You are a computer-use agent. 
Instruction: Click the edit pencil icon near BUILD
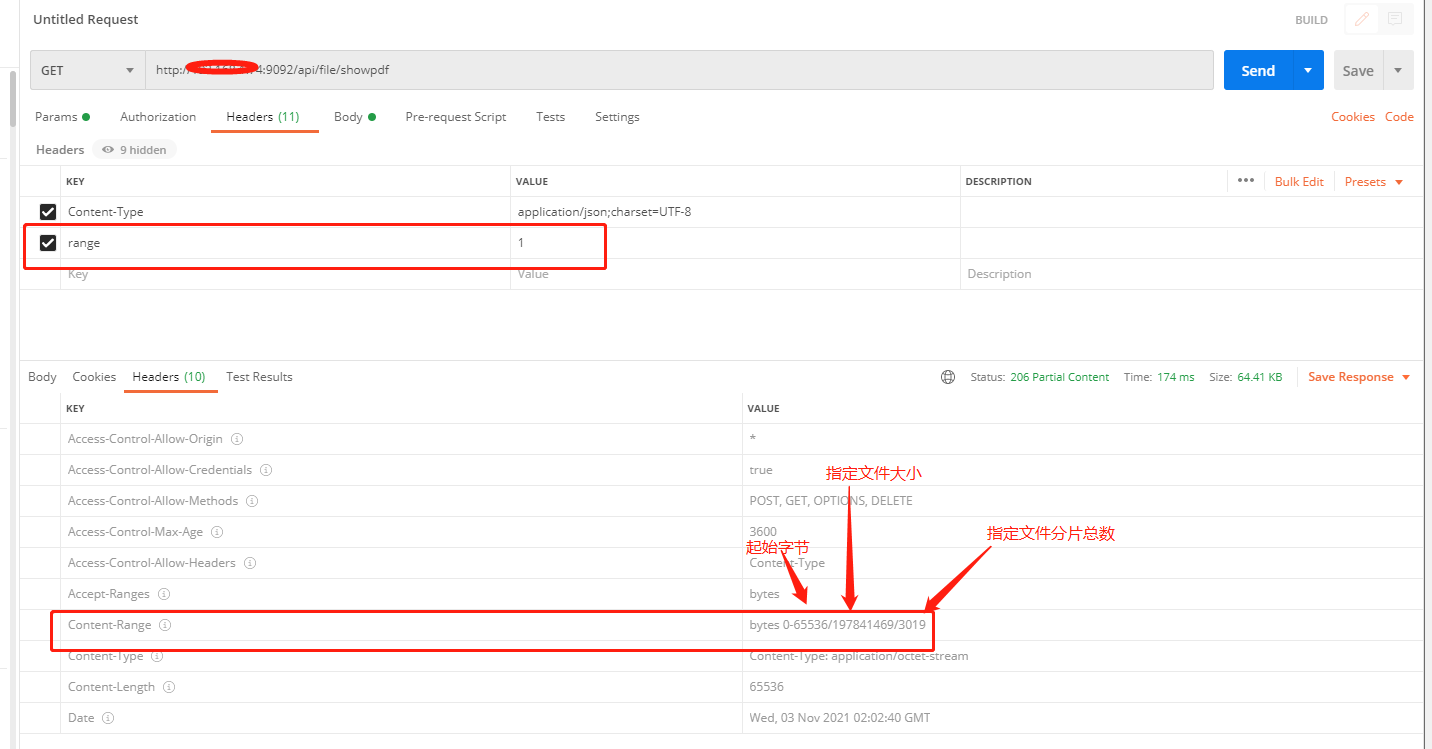(x=1360, y=19)
